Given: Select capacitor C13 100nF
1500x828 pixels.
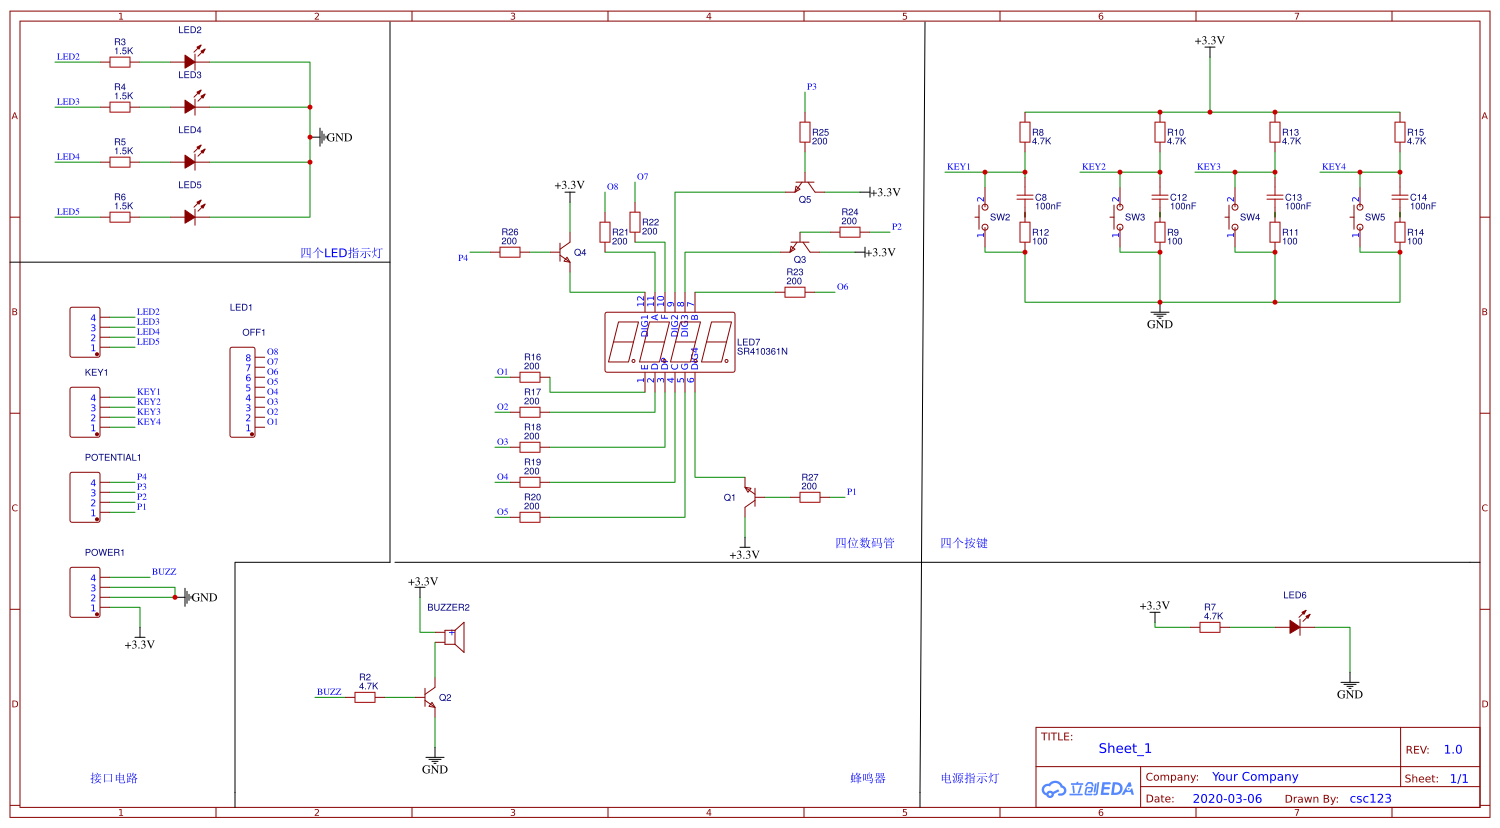Looking at the screenshot, I should pyautogui.click(x=1275, y=197).
